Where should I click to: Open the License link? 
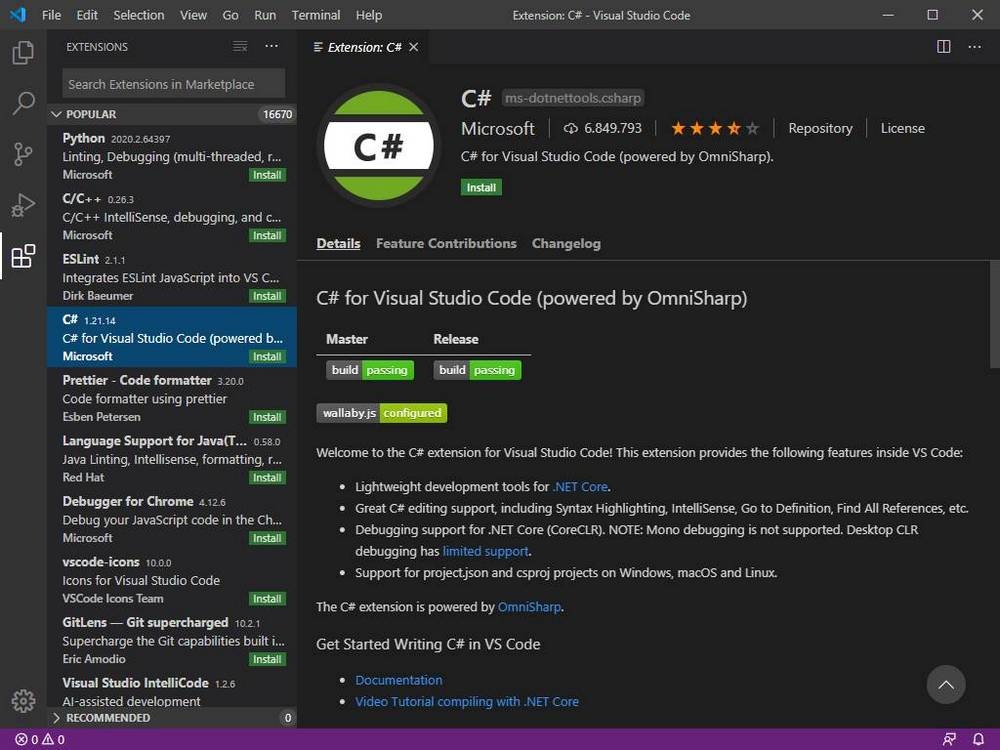[x=902, y=128]
